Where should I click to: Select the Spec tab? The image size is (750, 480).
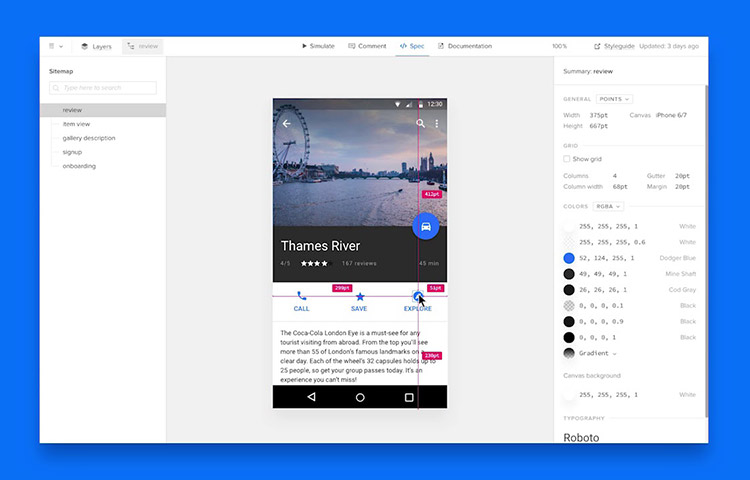coord(412,46)
